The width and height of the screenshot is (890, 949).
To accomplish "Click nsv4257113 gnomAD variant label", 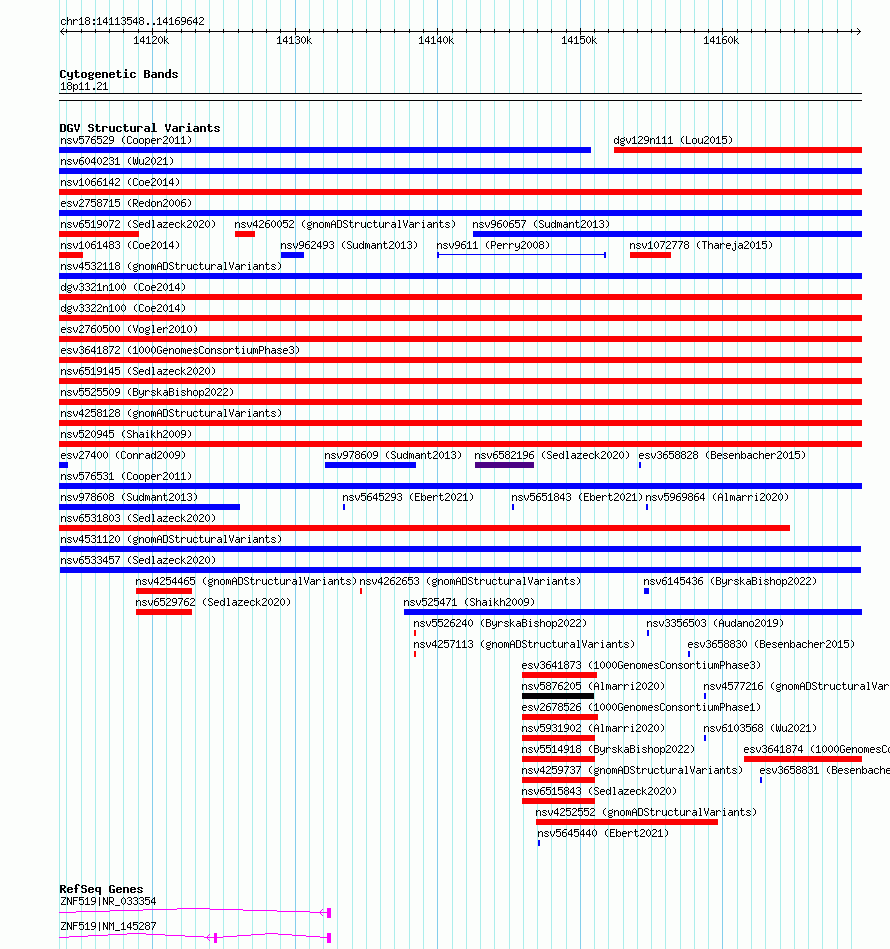I will pos(524,644).
